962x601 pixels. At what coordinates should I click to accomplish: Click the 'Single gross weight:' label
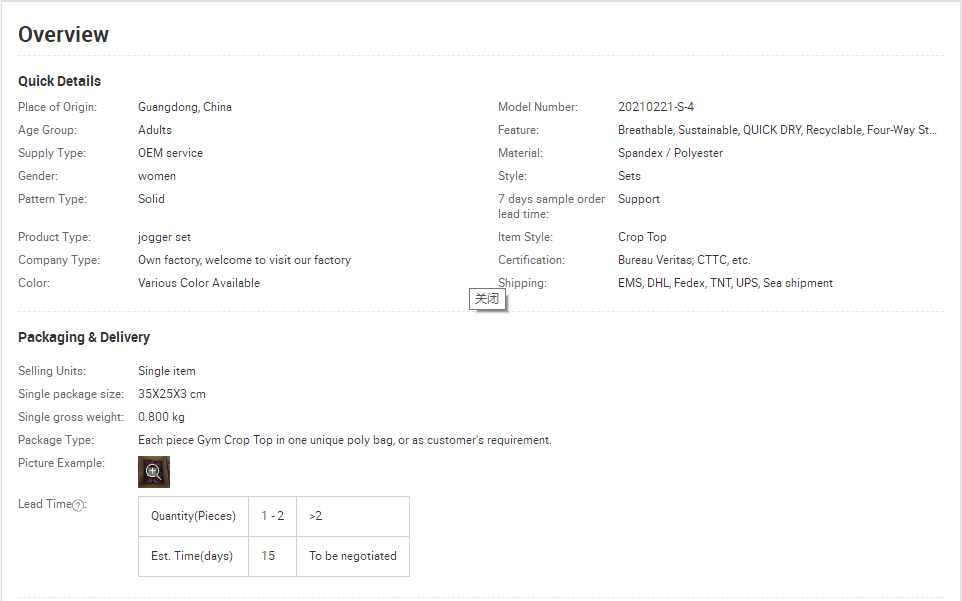pos(71,417)
